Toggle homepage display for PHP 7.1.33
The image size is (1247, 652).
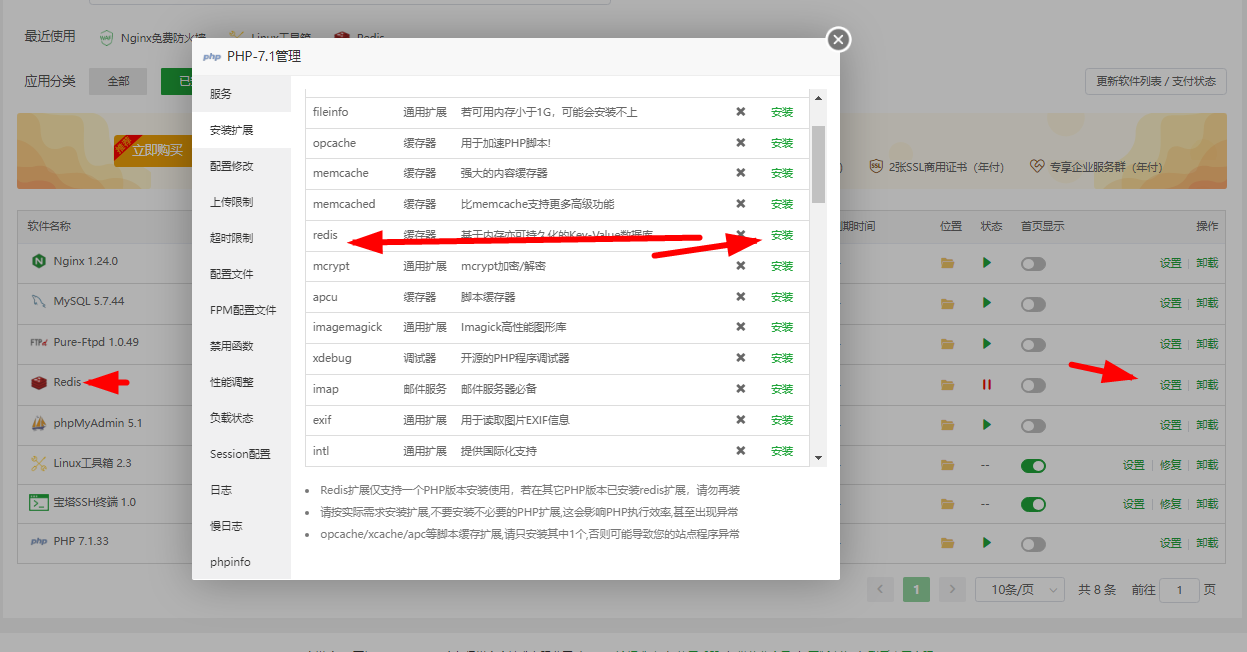[1033, 543]
